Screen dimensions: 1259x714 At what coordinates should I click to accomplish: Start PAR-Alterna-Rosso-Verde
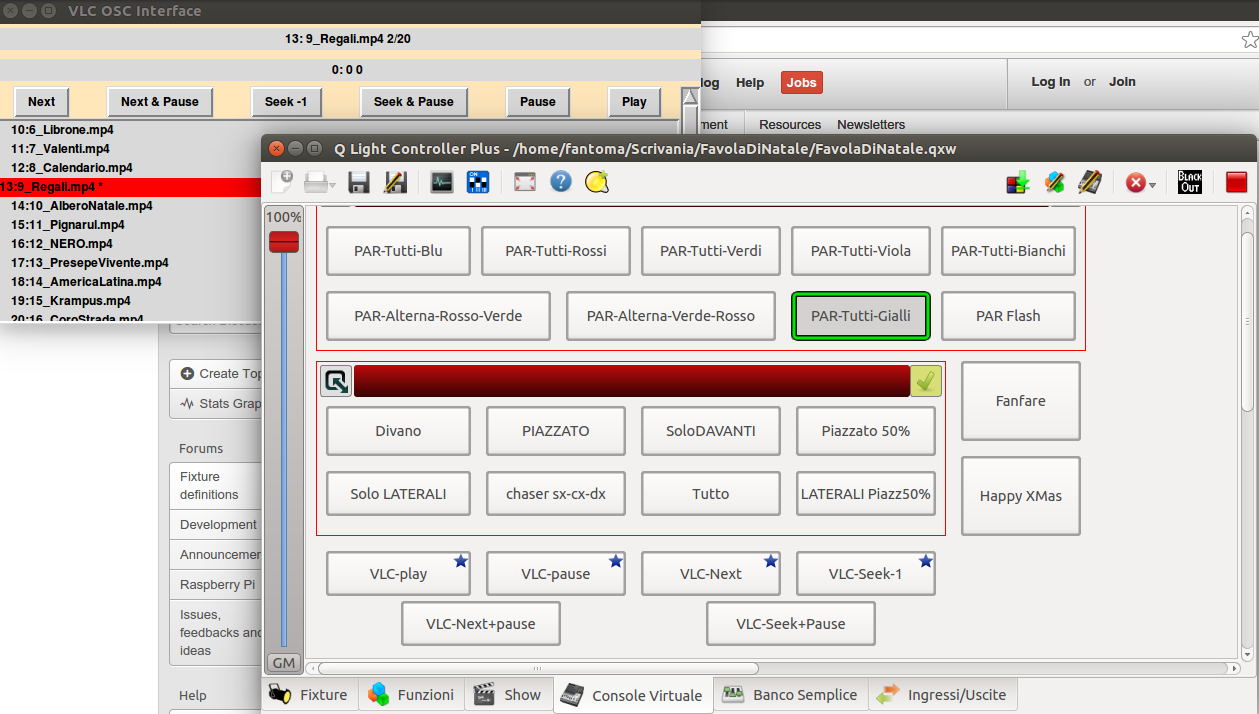pyautogui.click(x=438, y=316)
